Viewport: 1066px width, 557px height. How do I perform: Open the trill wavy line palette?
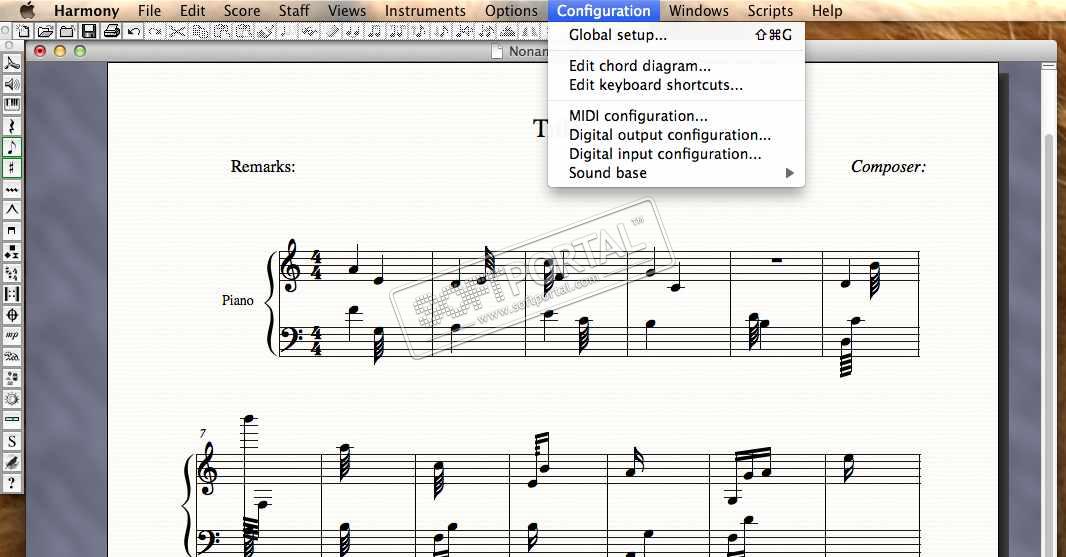pyautogui.click(x=12, y=189)
